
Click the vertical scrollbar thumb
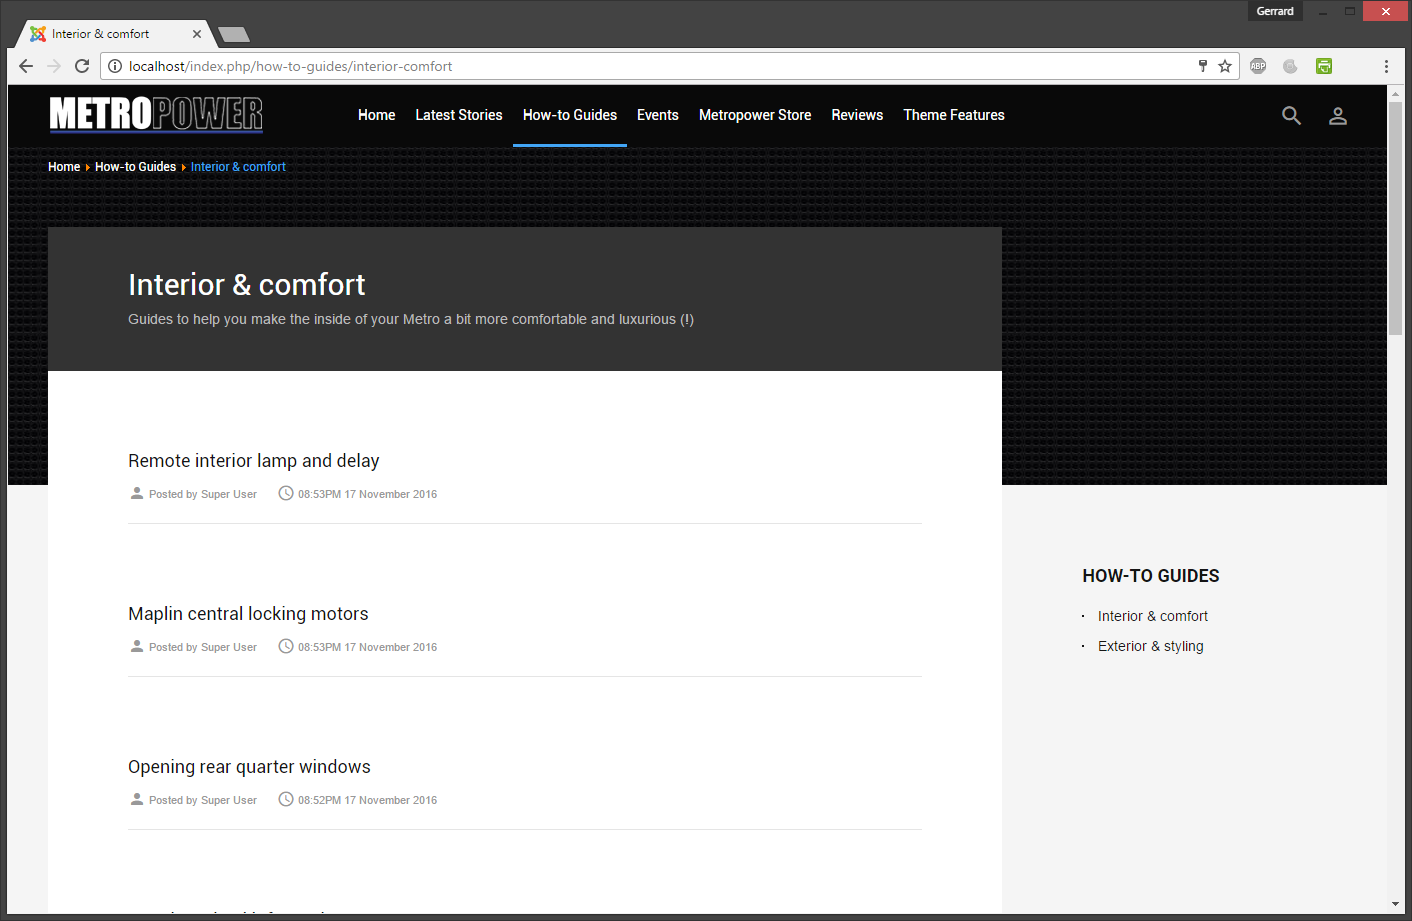(x=1395, y=217)
